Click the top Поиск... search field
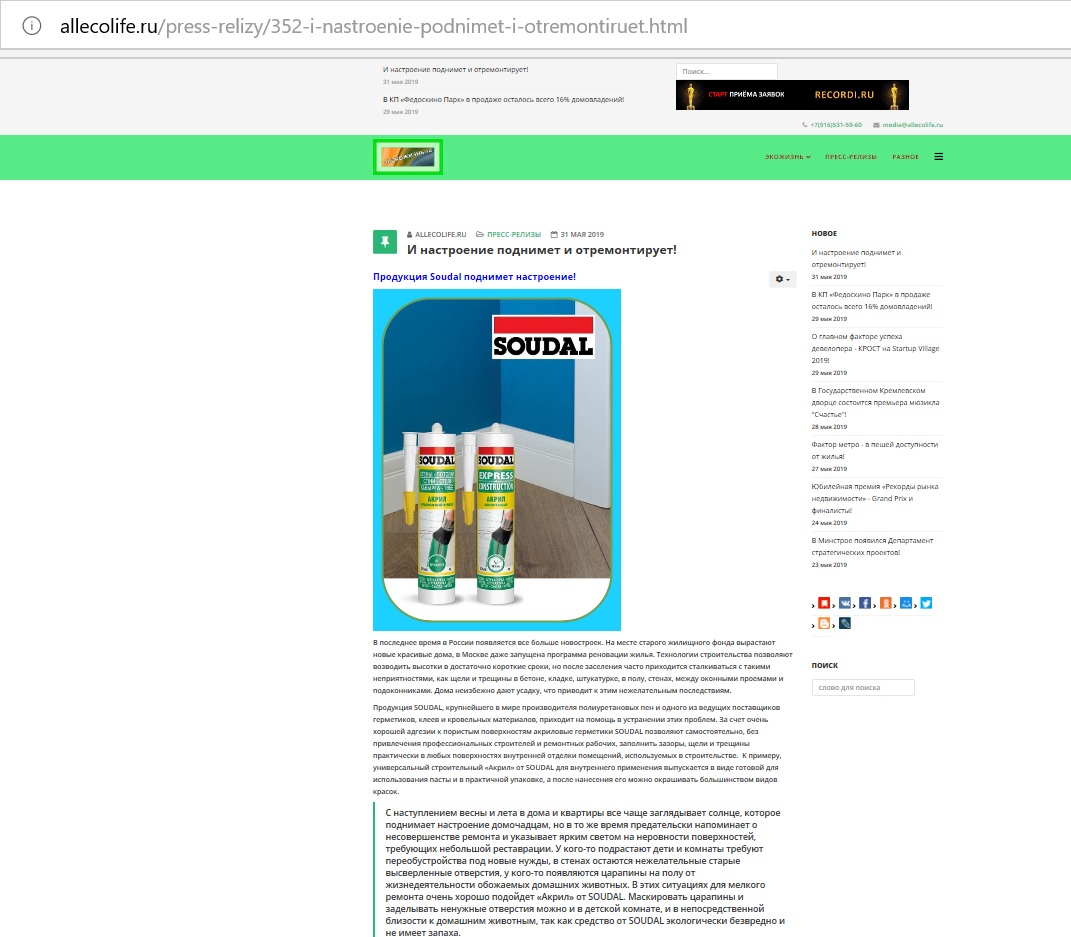Screen dimensions: 1071x937 pyautogui.click(x=726, y=71)
